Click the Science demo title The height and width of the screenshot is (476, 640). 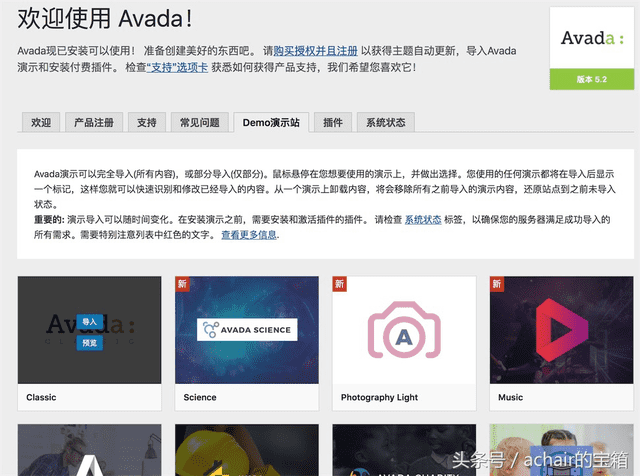pos(200,397)
